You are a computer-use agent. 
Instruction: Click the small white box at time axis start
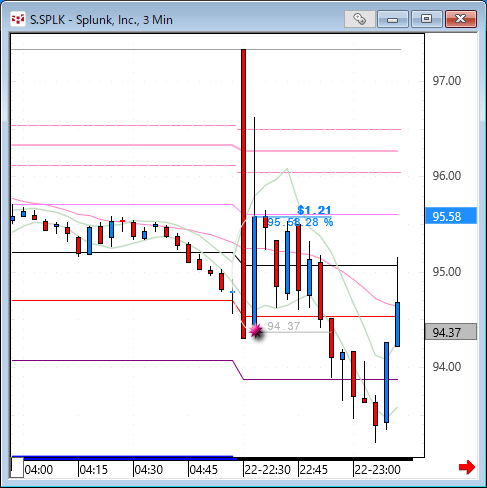tap(17, 467)
